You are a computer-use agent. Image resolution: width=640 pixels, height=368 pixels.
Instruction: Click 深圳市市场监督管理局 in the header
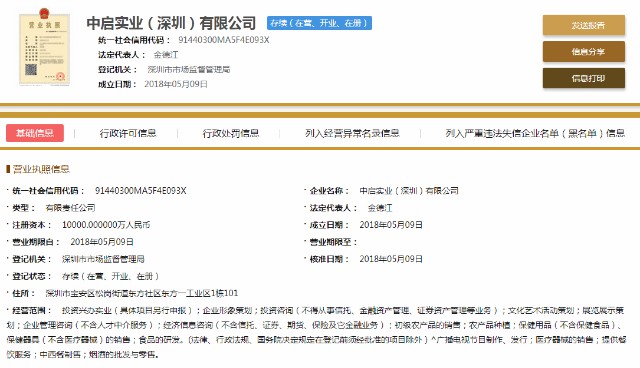tap(189, 69)
